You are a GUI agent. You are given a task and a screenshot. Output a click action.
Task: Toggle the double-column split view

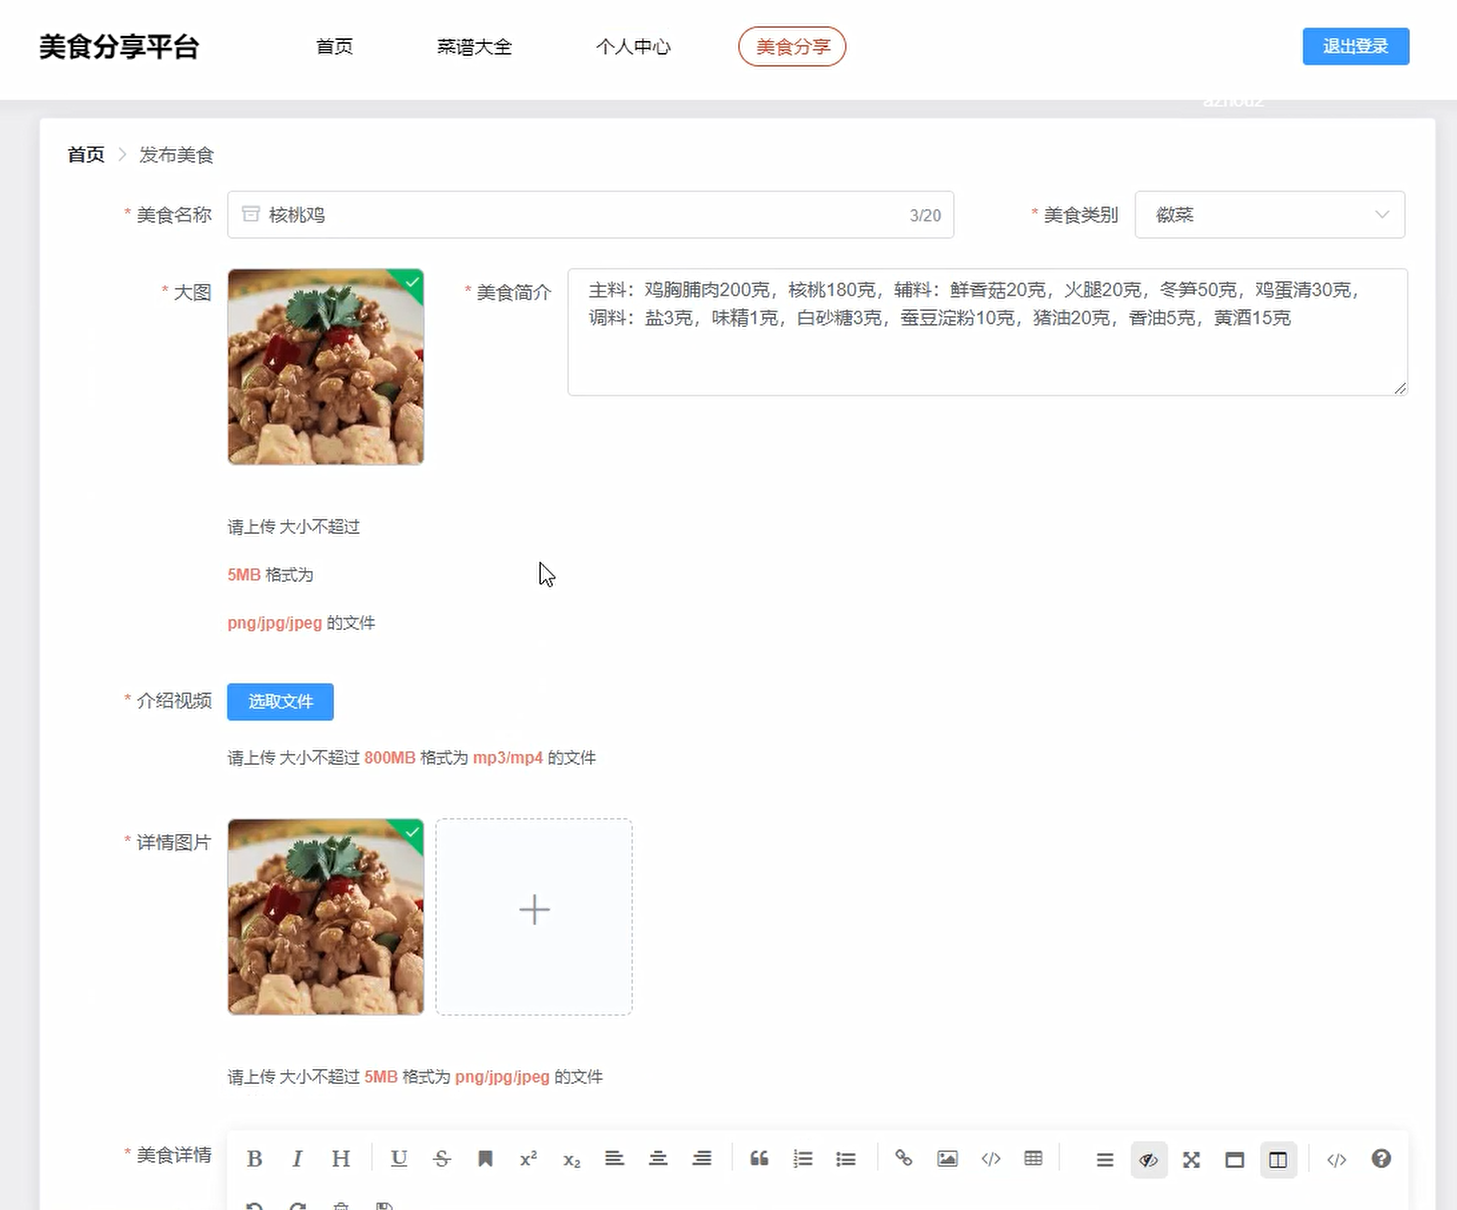[x=1278, y=1160]
